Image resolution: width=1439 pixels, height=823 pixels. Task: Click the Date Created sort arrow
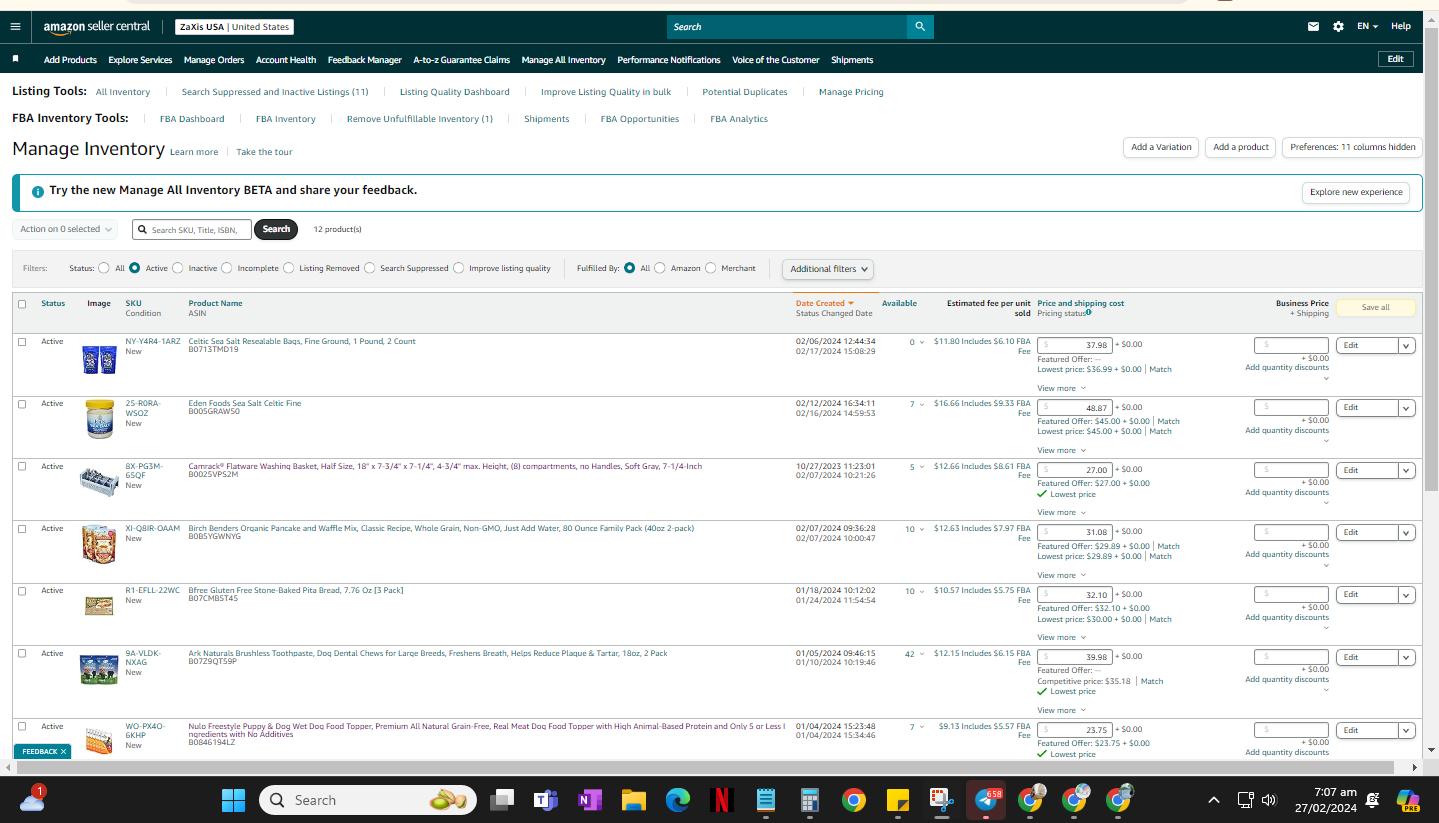[851, 303]
